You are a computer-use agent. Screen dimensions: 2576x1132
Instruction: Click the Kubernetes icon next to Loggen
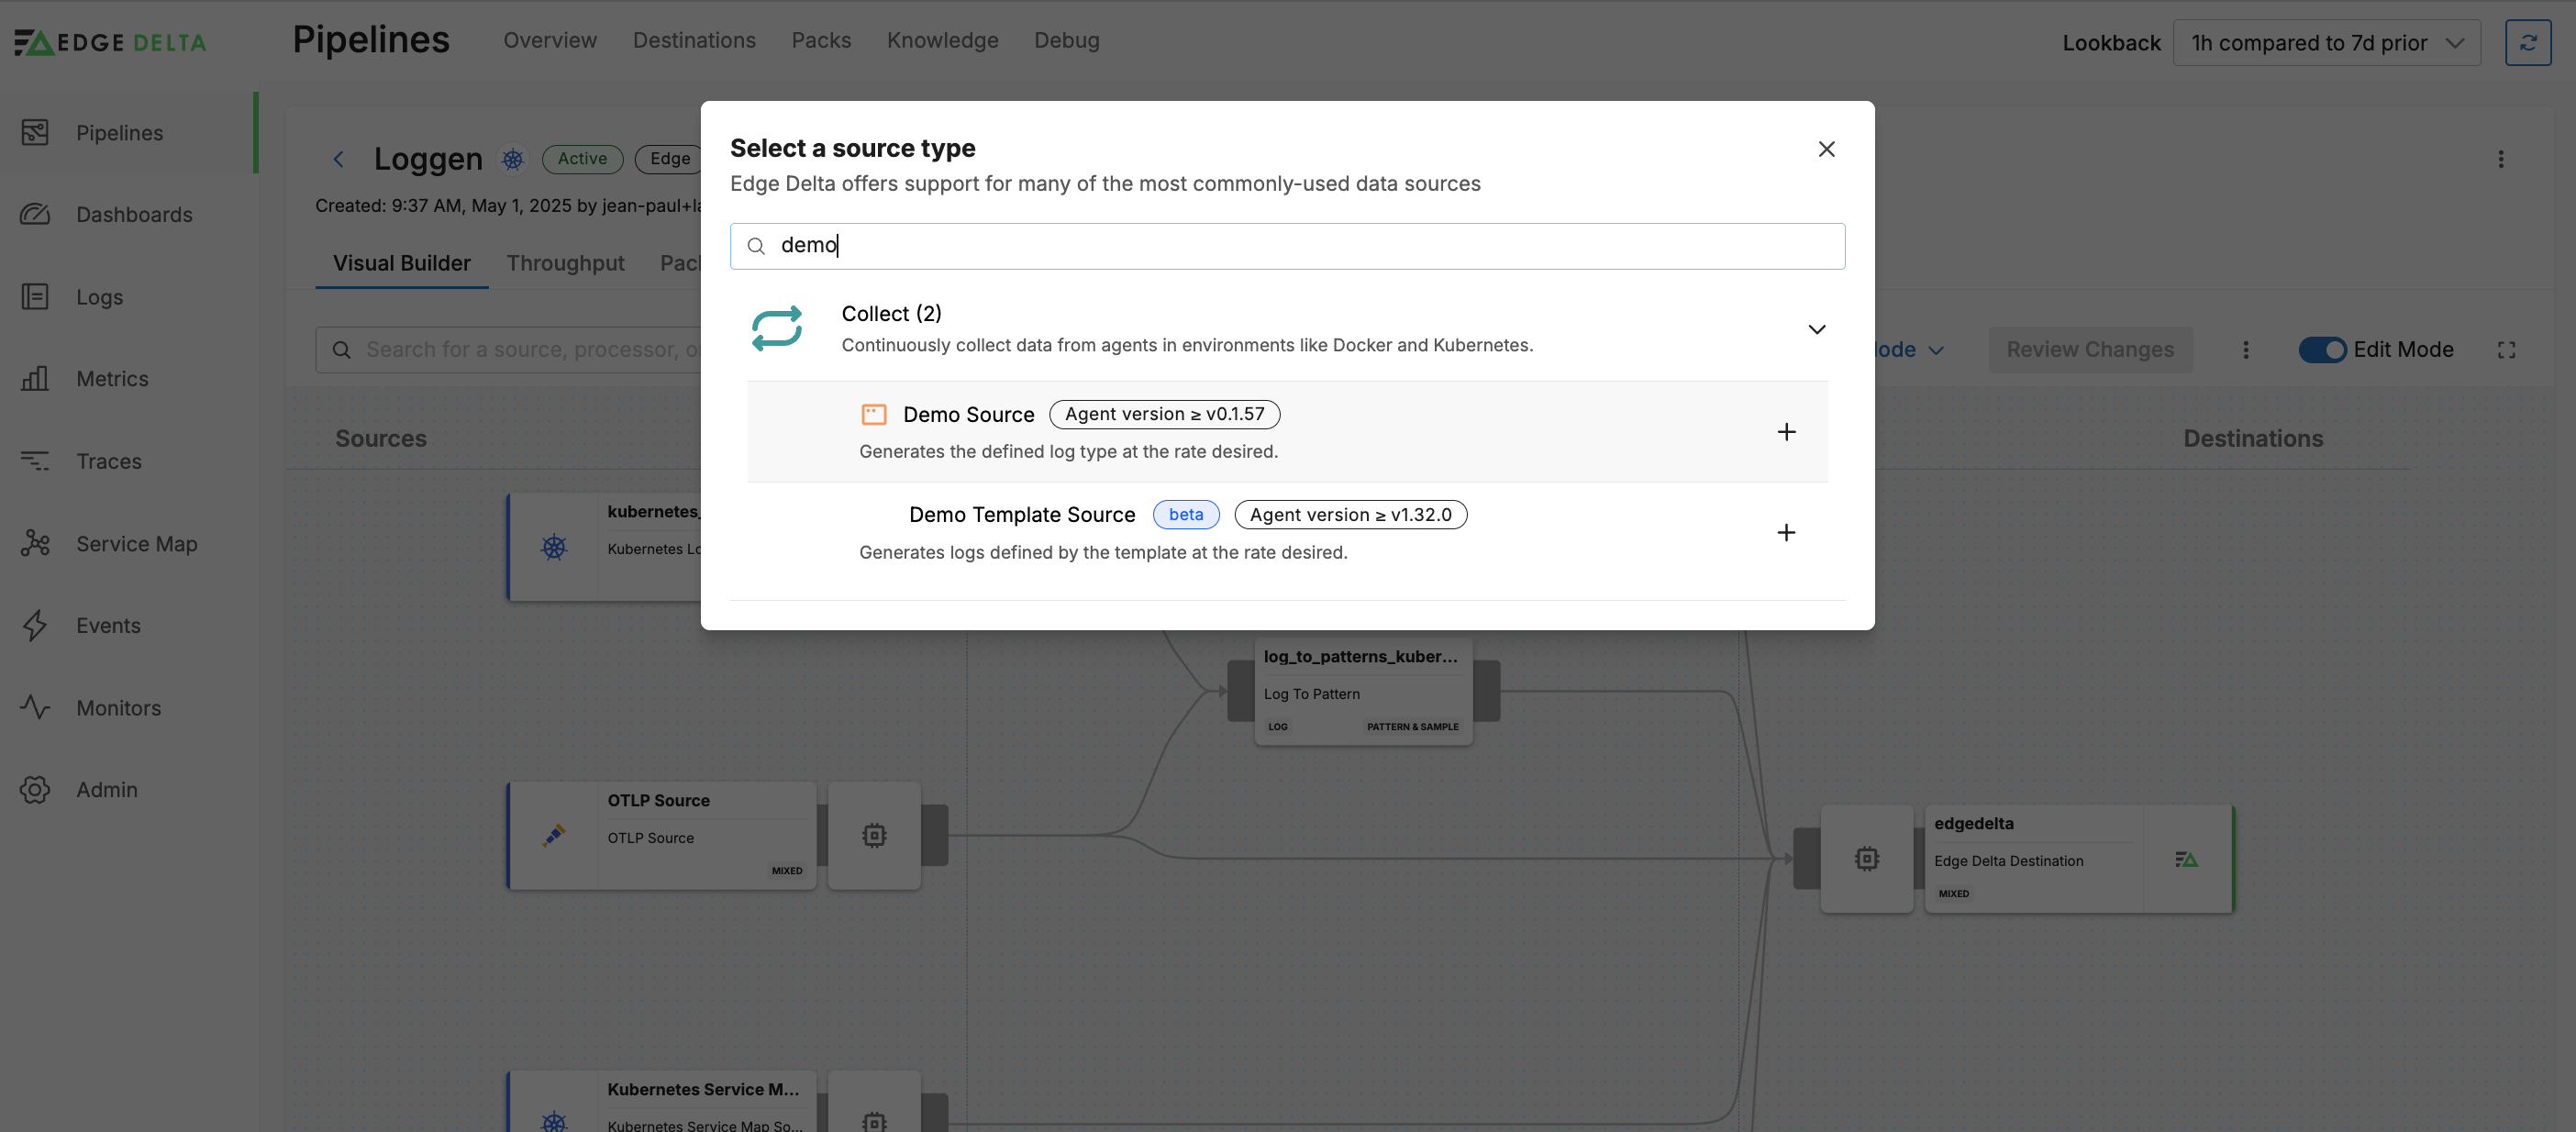click(x=513, y=159)
